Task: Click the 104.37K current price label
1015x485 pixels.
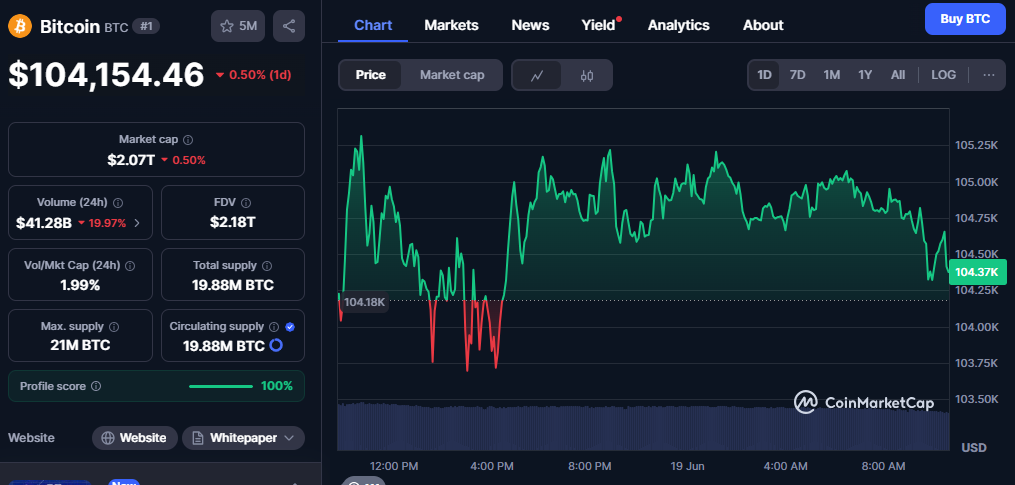Action: [977, 271]
